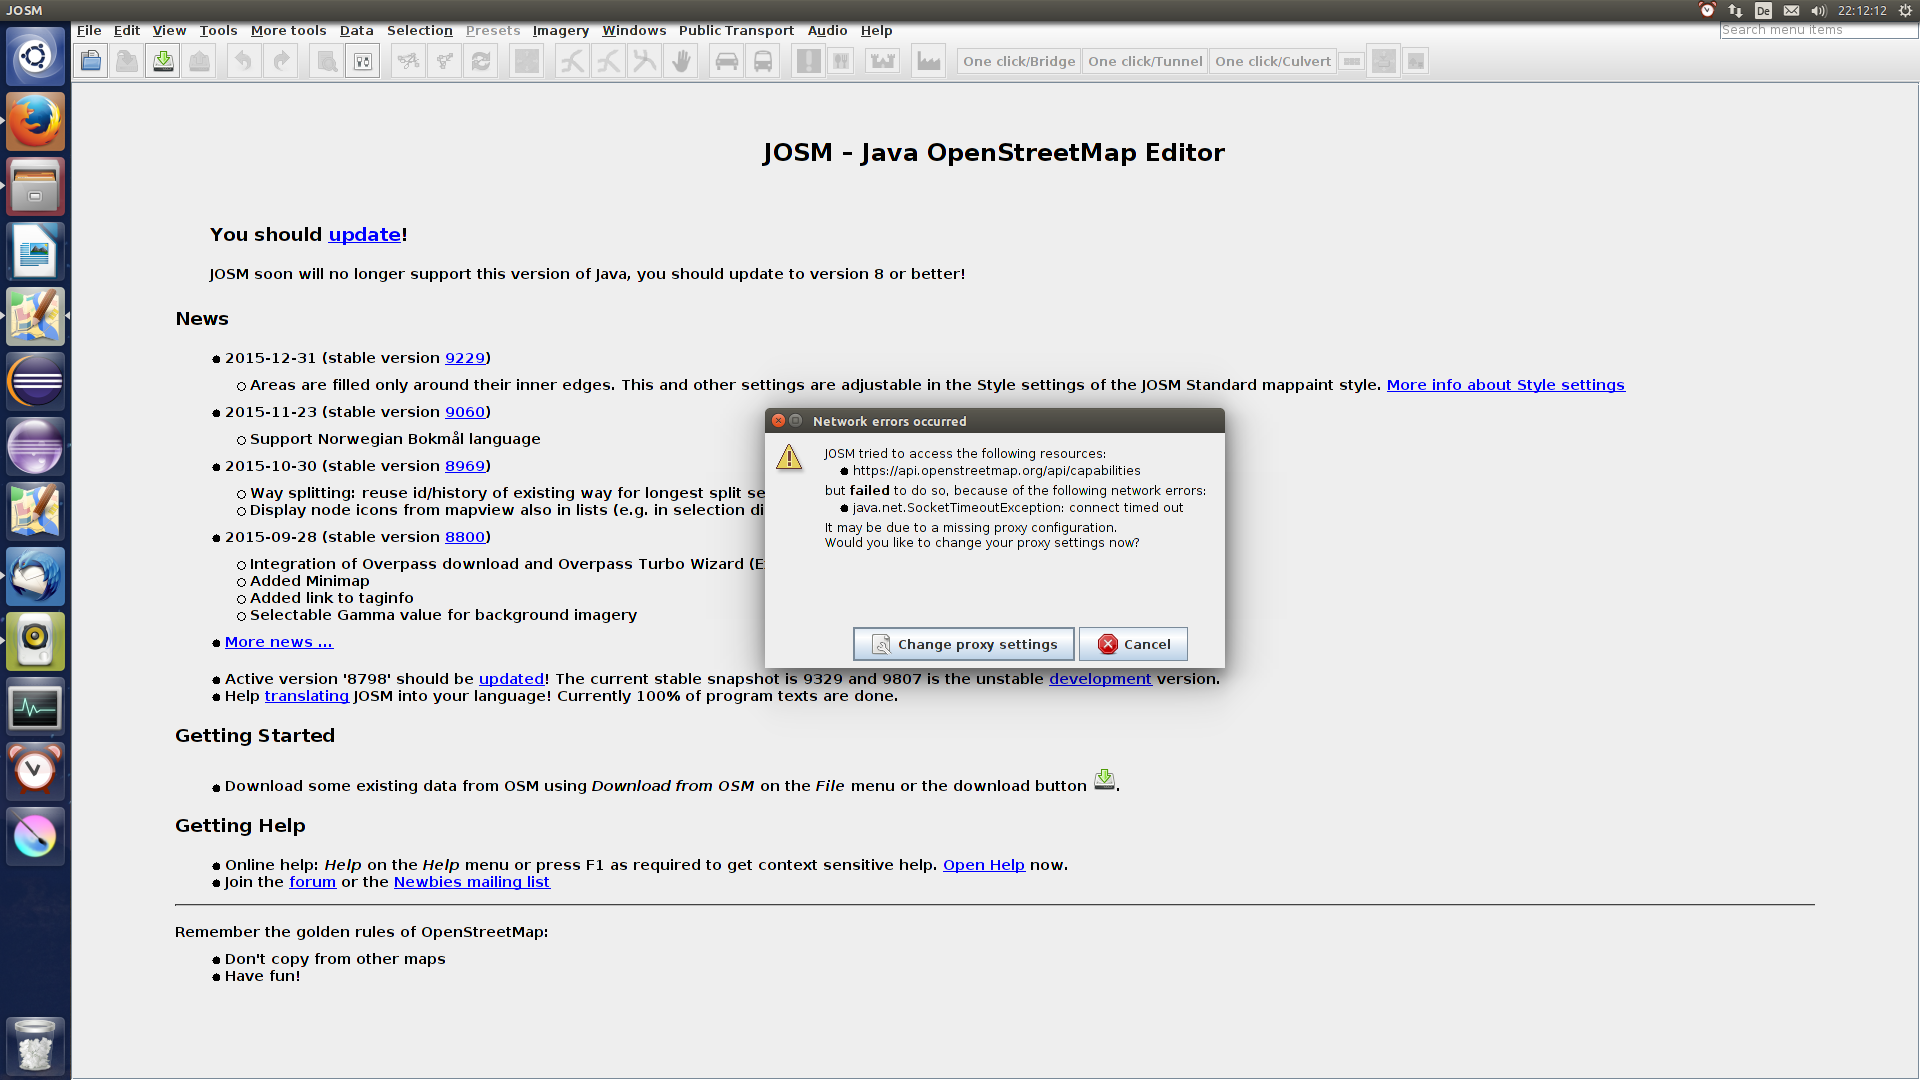Open the File menu

pos(89,30)
